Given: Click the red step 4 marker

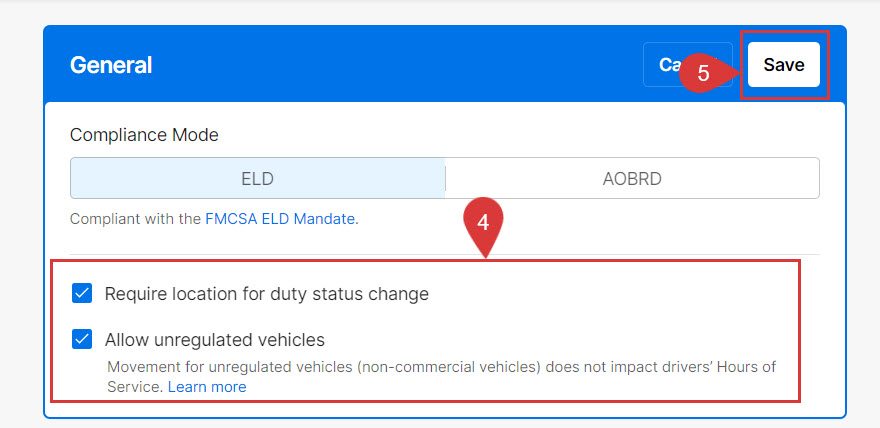Looking at the screenshot, I should pos(483,223).
